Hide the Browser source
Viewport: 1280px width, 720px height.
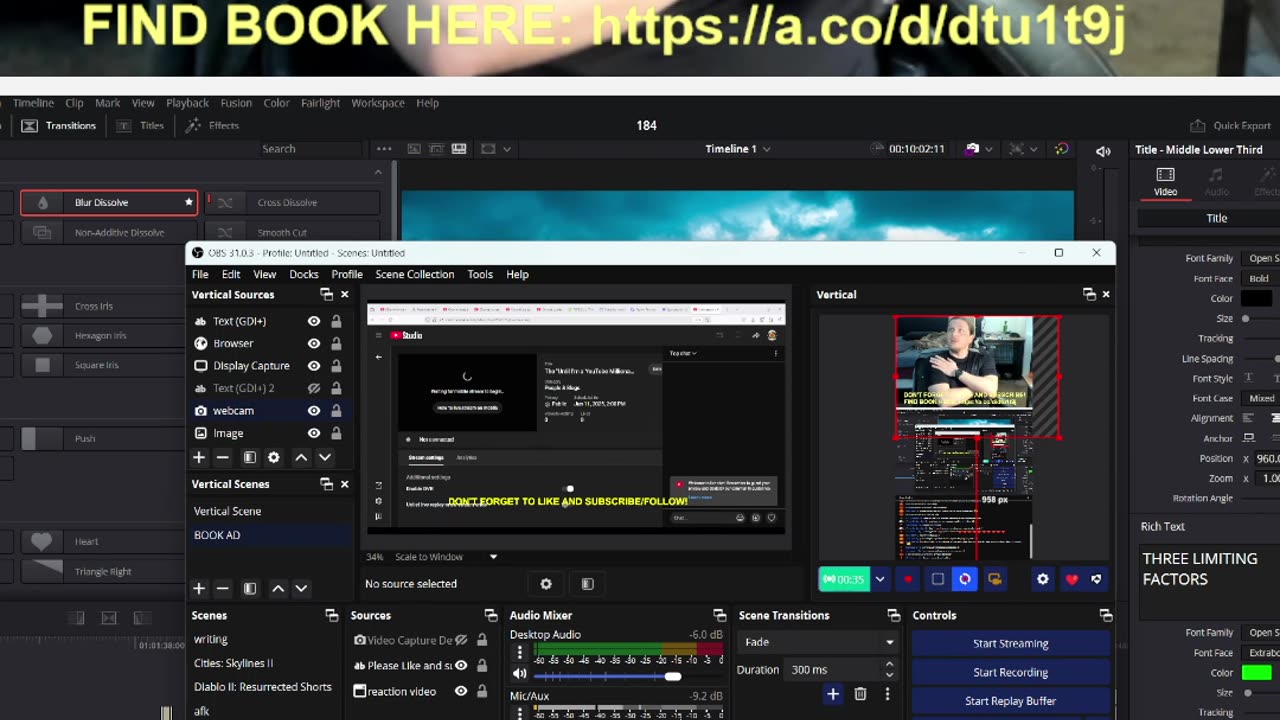tap(314, 343)
